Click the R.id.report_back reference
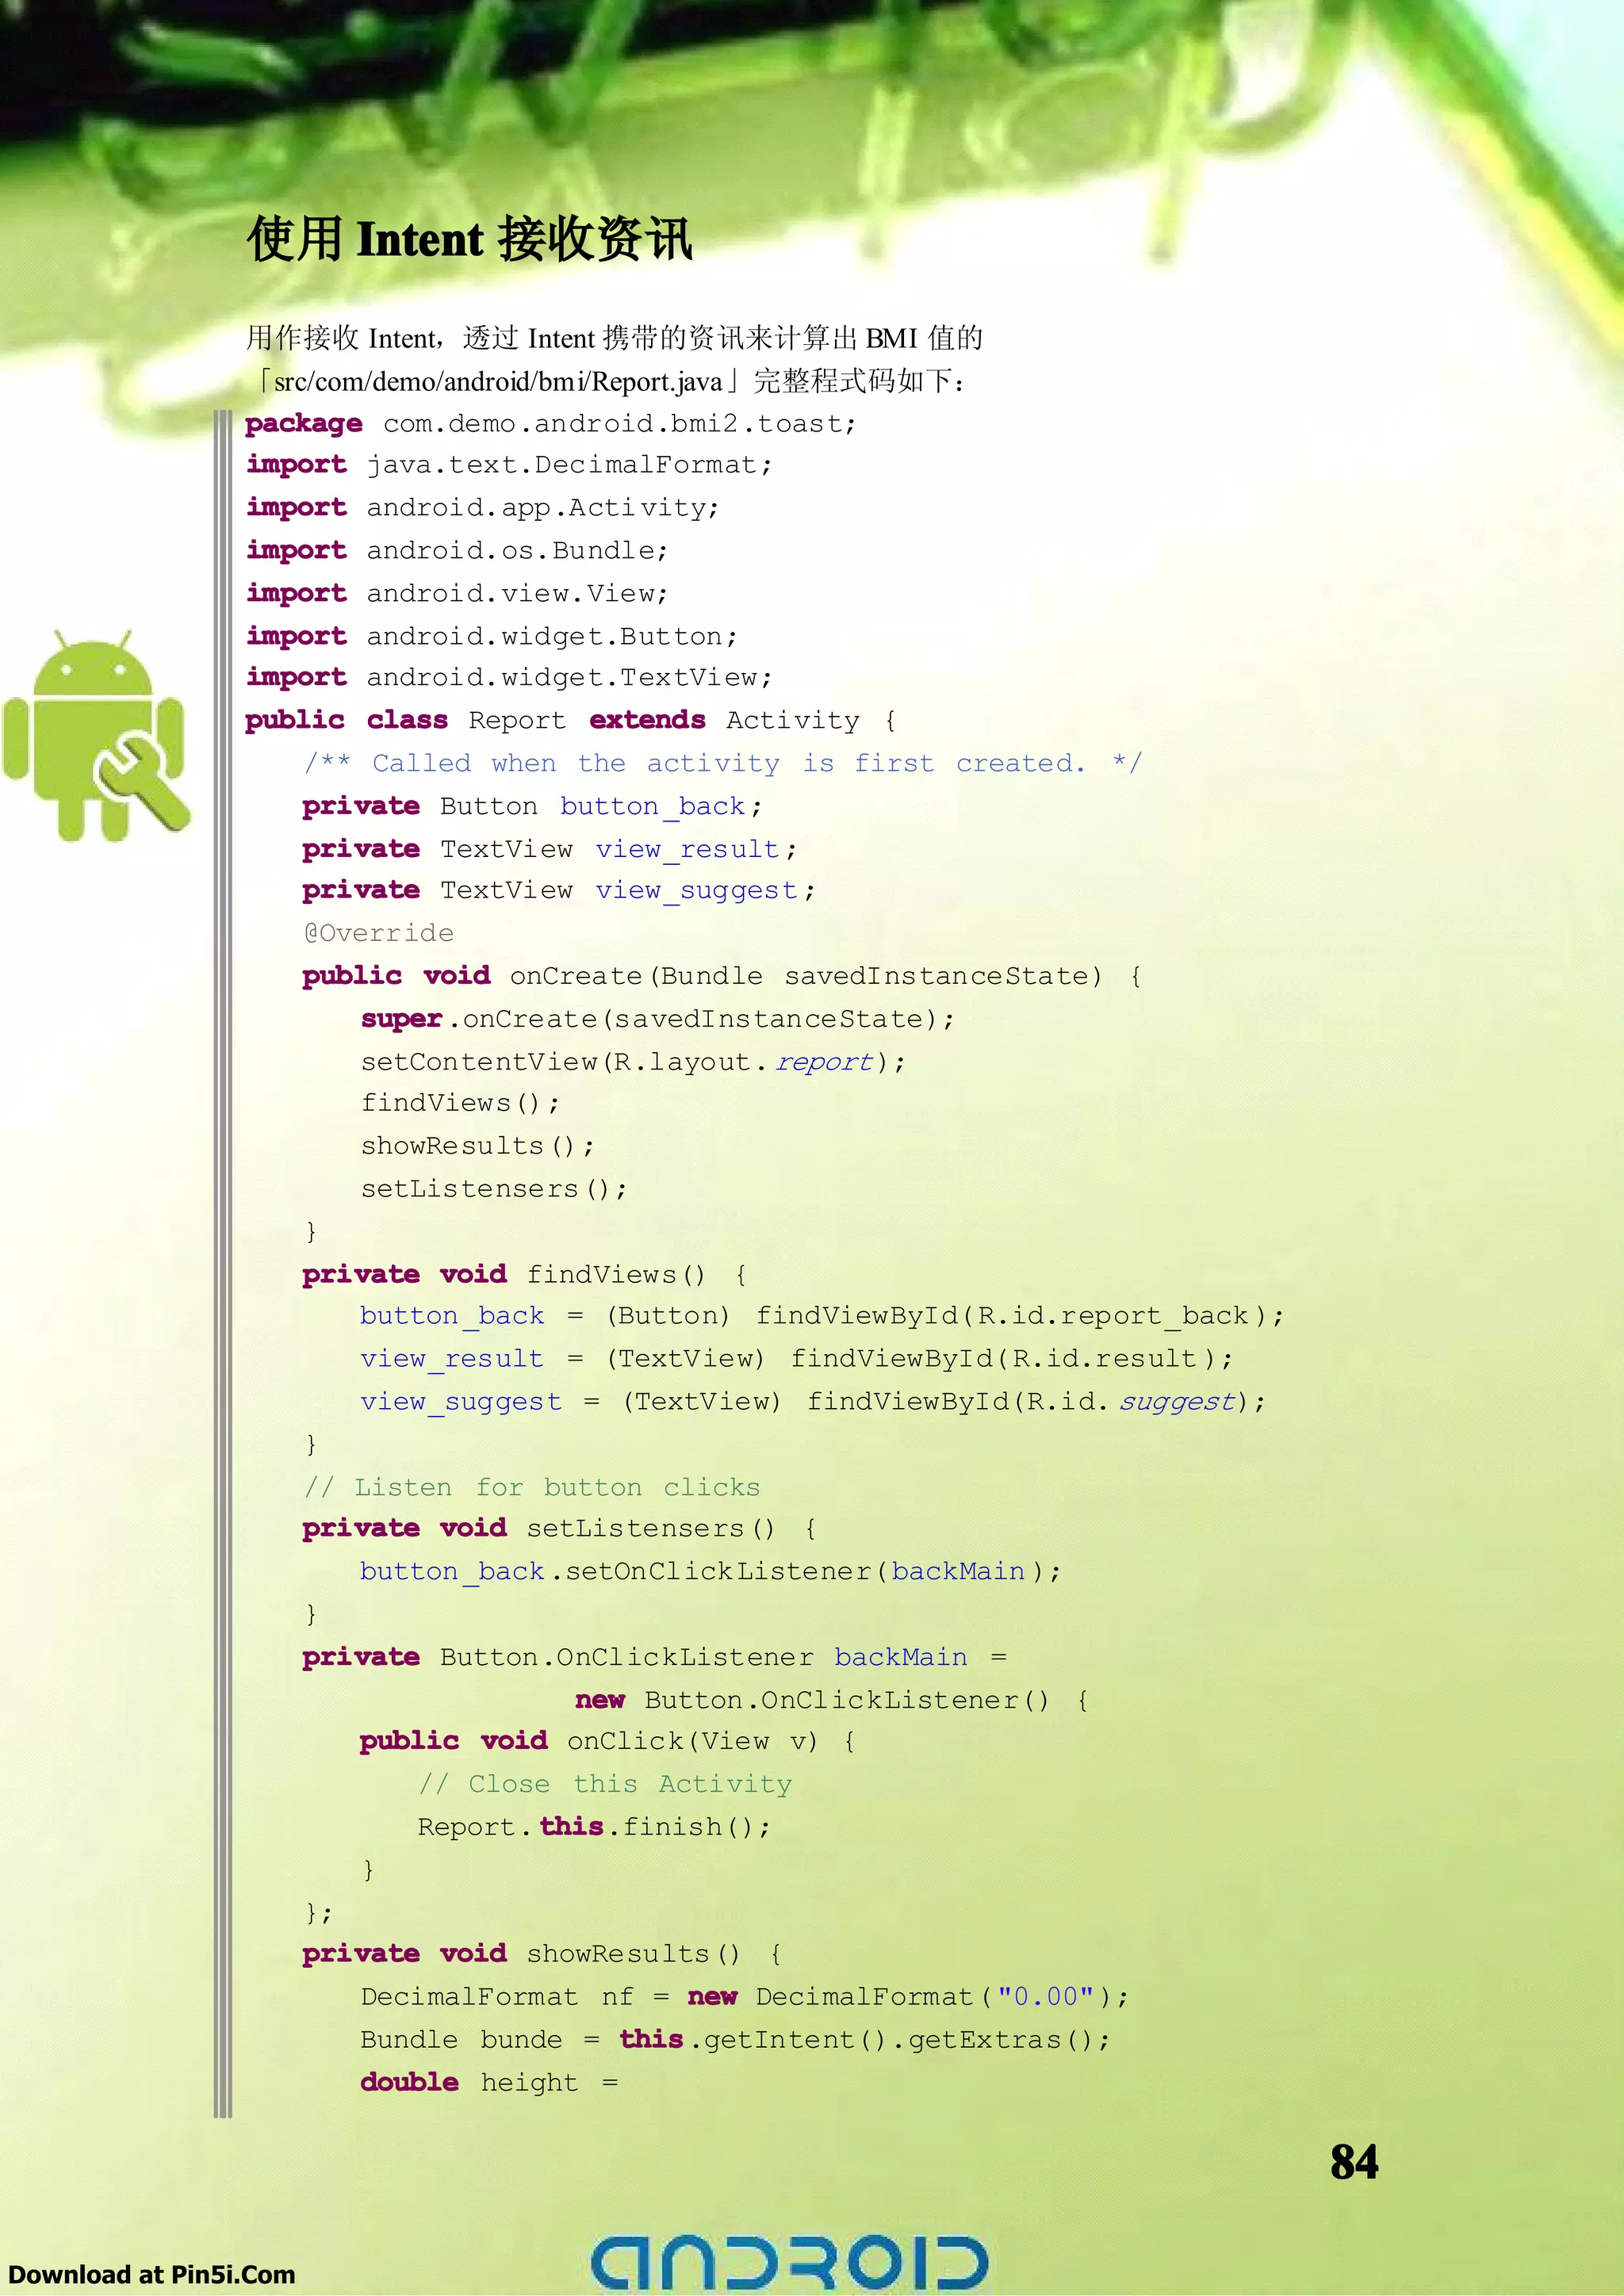The height and width of the screenshot is (2296, 1624). point(1113,1316)
